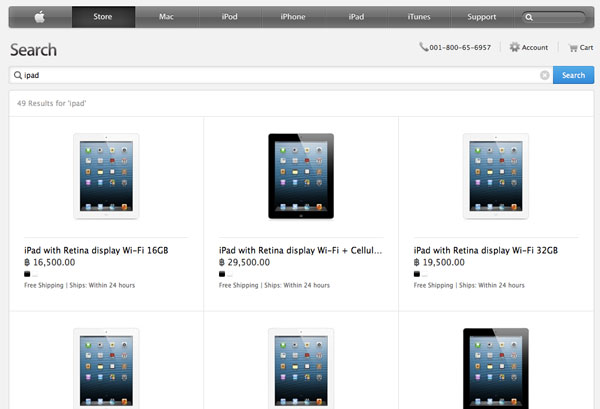Go to the iPod section
This screenshot has width=600, height=409.
click(230, 17)
